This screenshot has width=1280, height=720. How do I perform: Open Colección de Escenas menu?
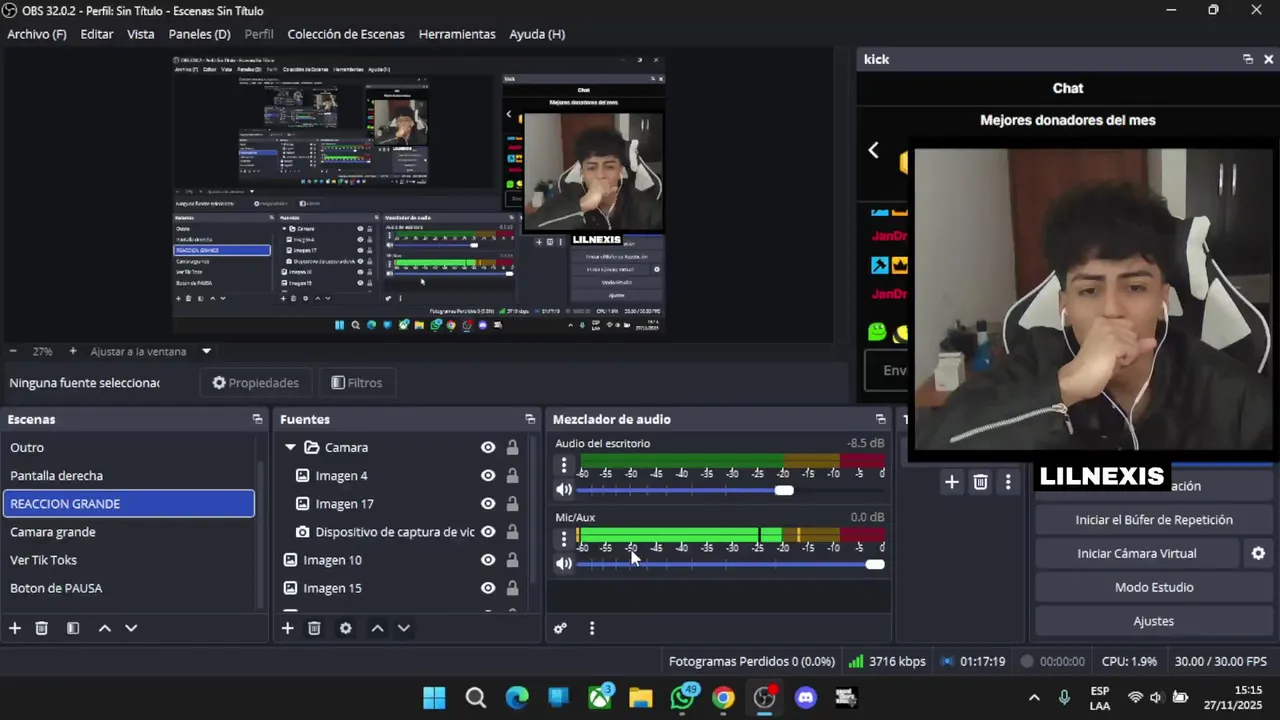point(346,34)
